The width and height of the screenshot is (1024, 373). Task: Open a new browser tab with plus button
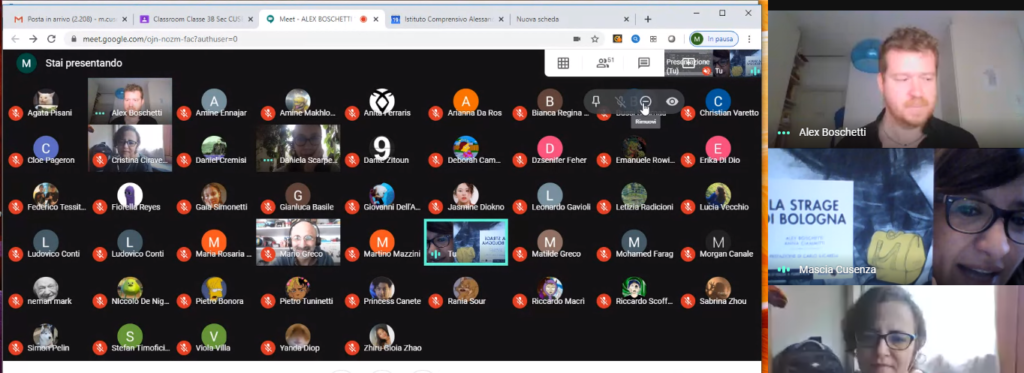click(x=648, y=20)
